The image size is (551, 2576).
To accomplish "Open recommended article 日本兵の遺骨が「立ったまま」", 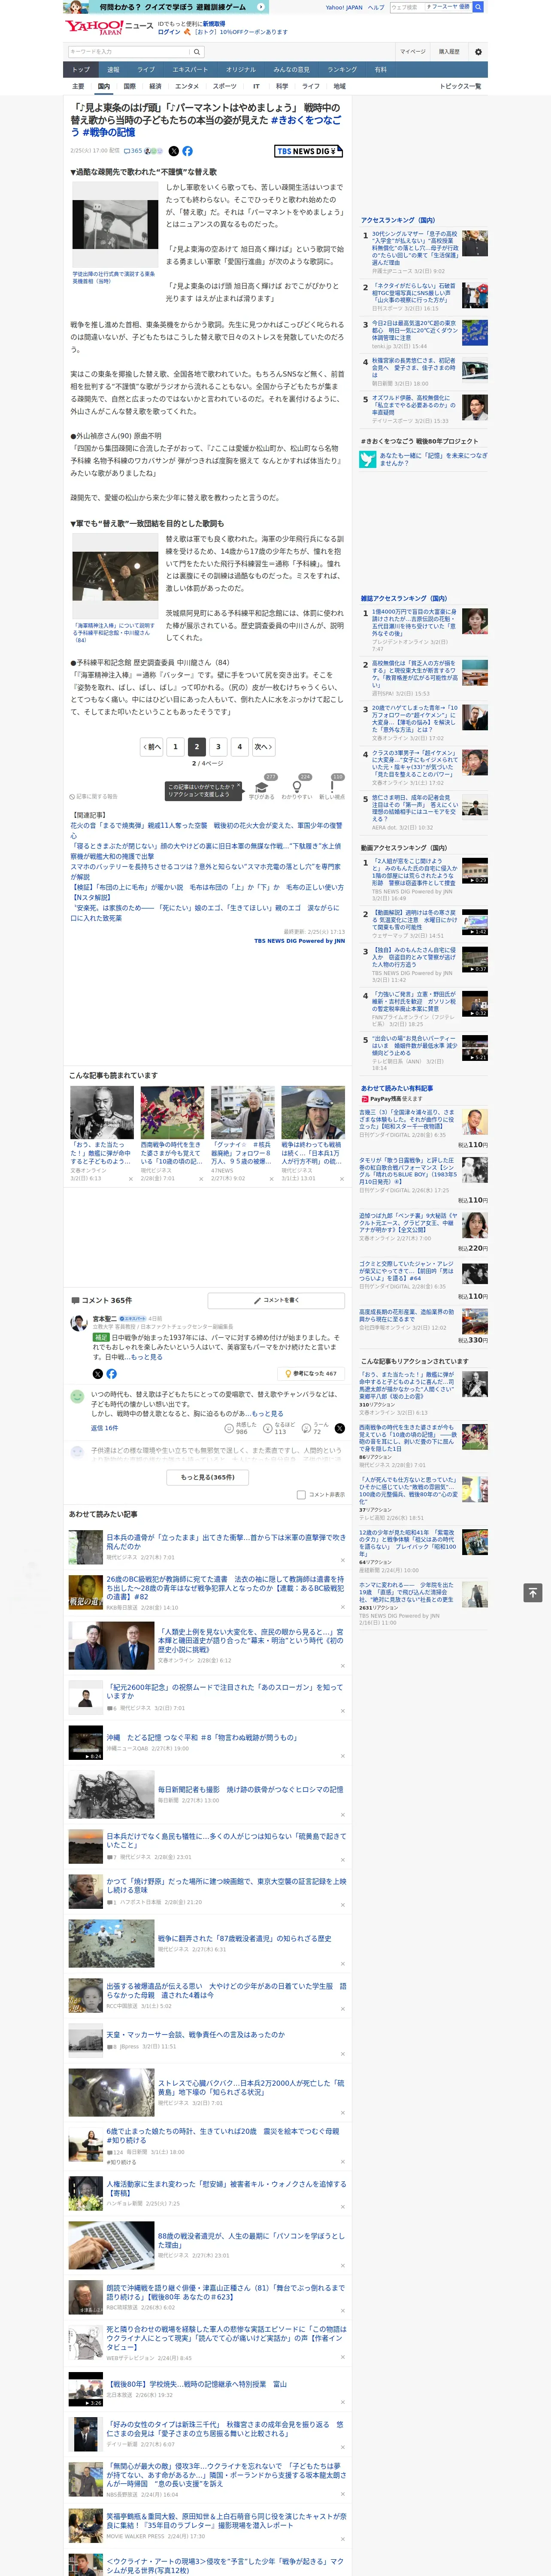I will pyautogui.click(x=226, y=1542).
